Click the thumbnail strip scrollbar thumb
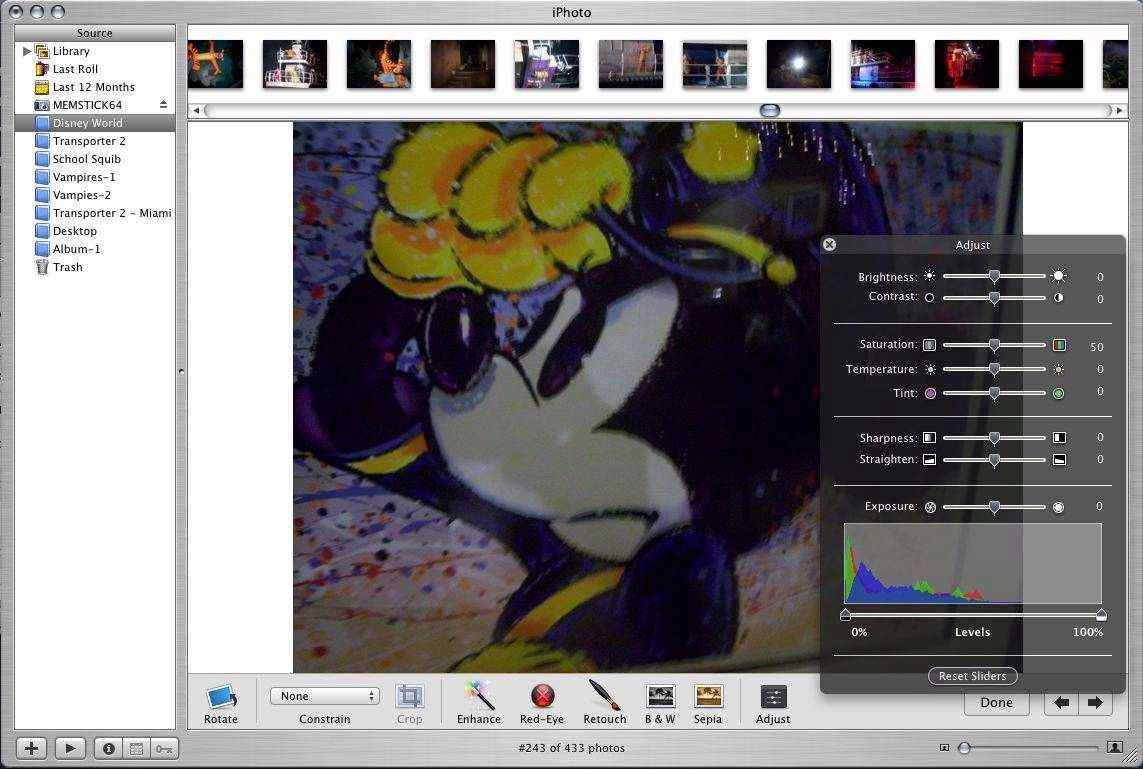The width and height of the screenshot is (1143, 769). click(x=770, y=111)
